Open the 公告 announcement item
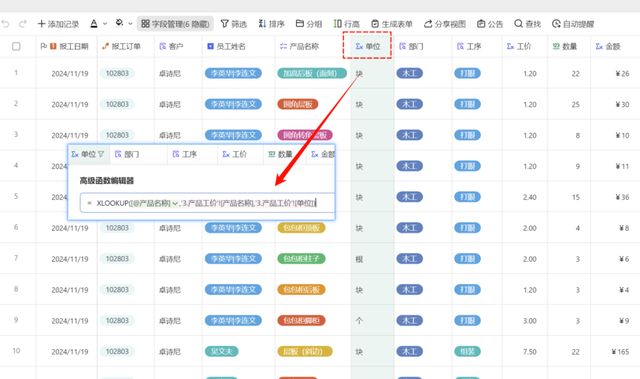640x379 pixels. (490, 24)
